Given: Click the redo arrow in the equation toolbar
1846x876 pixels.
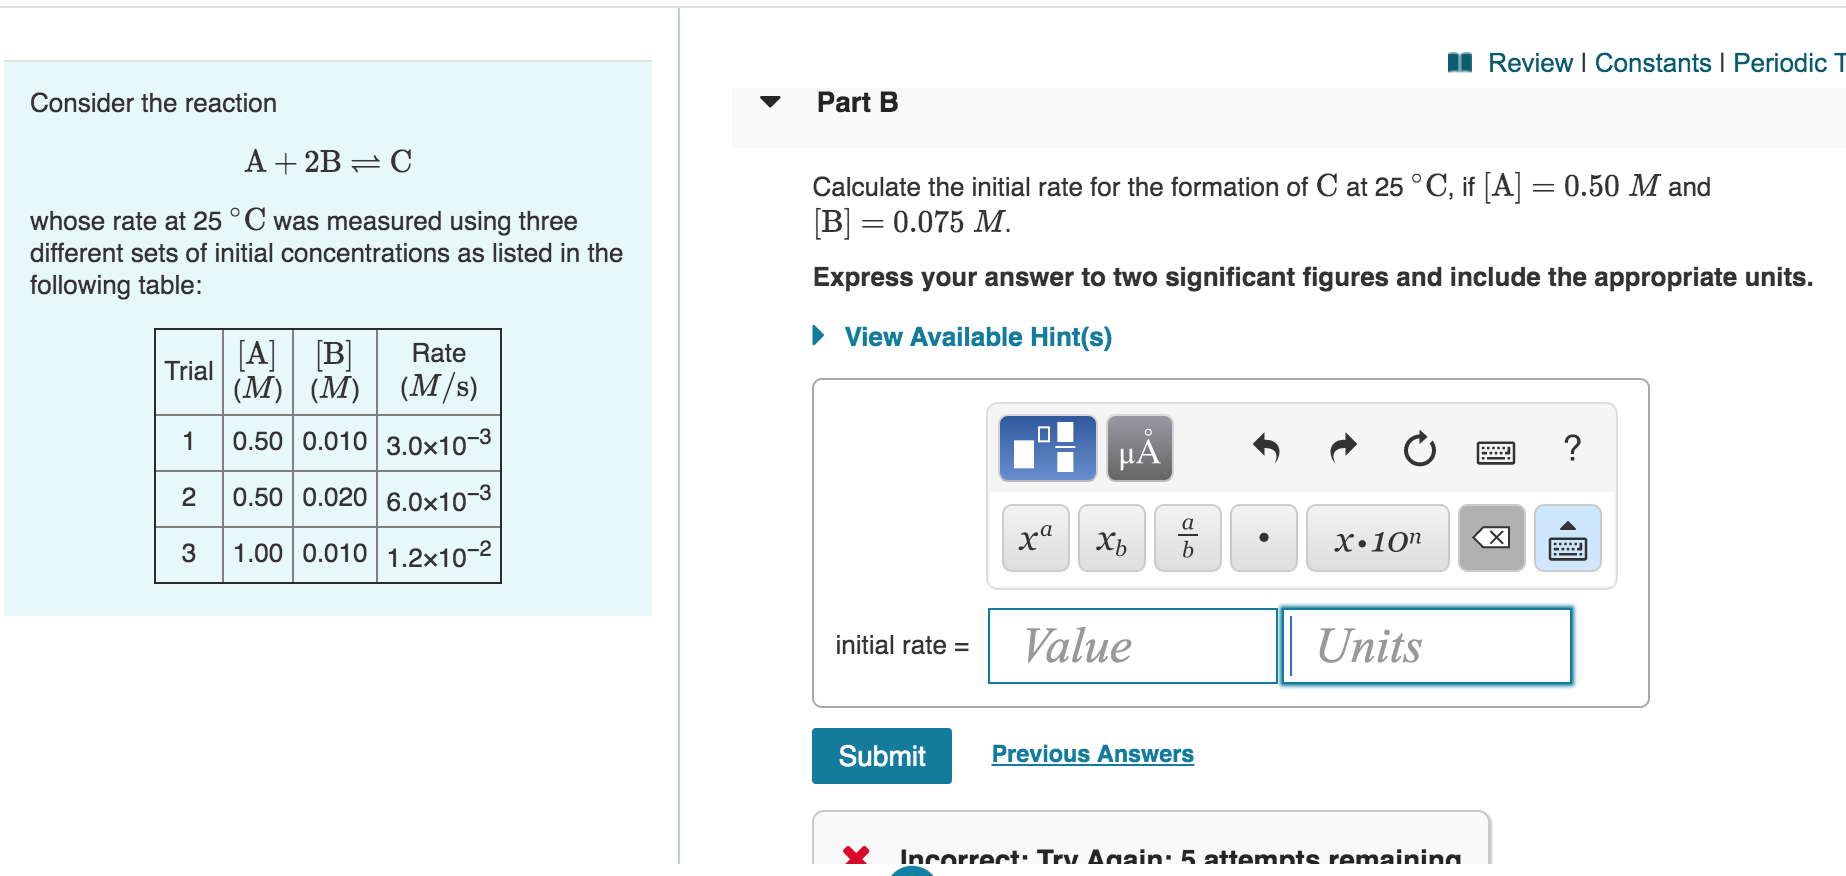Looking at the screenshot, I should pos(1343,449).
